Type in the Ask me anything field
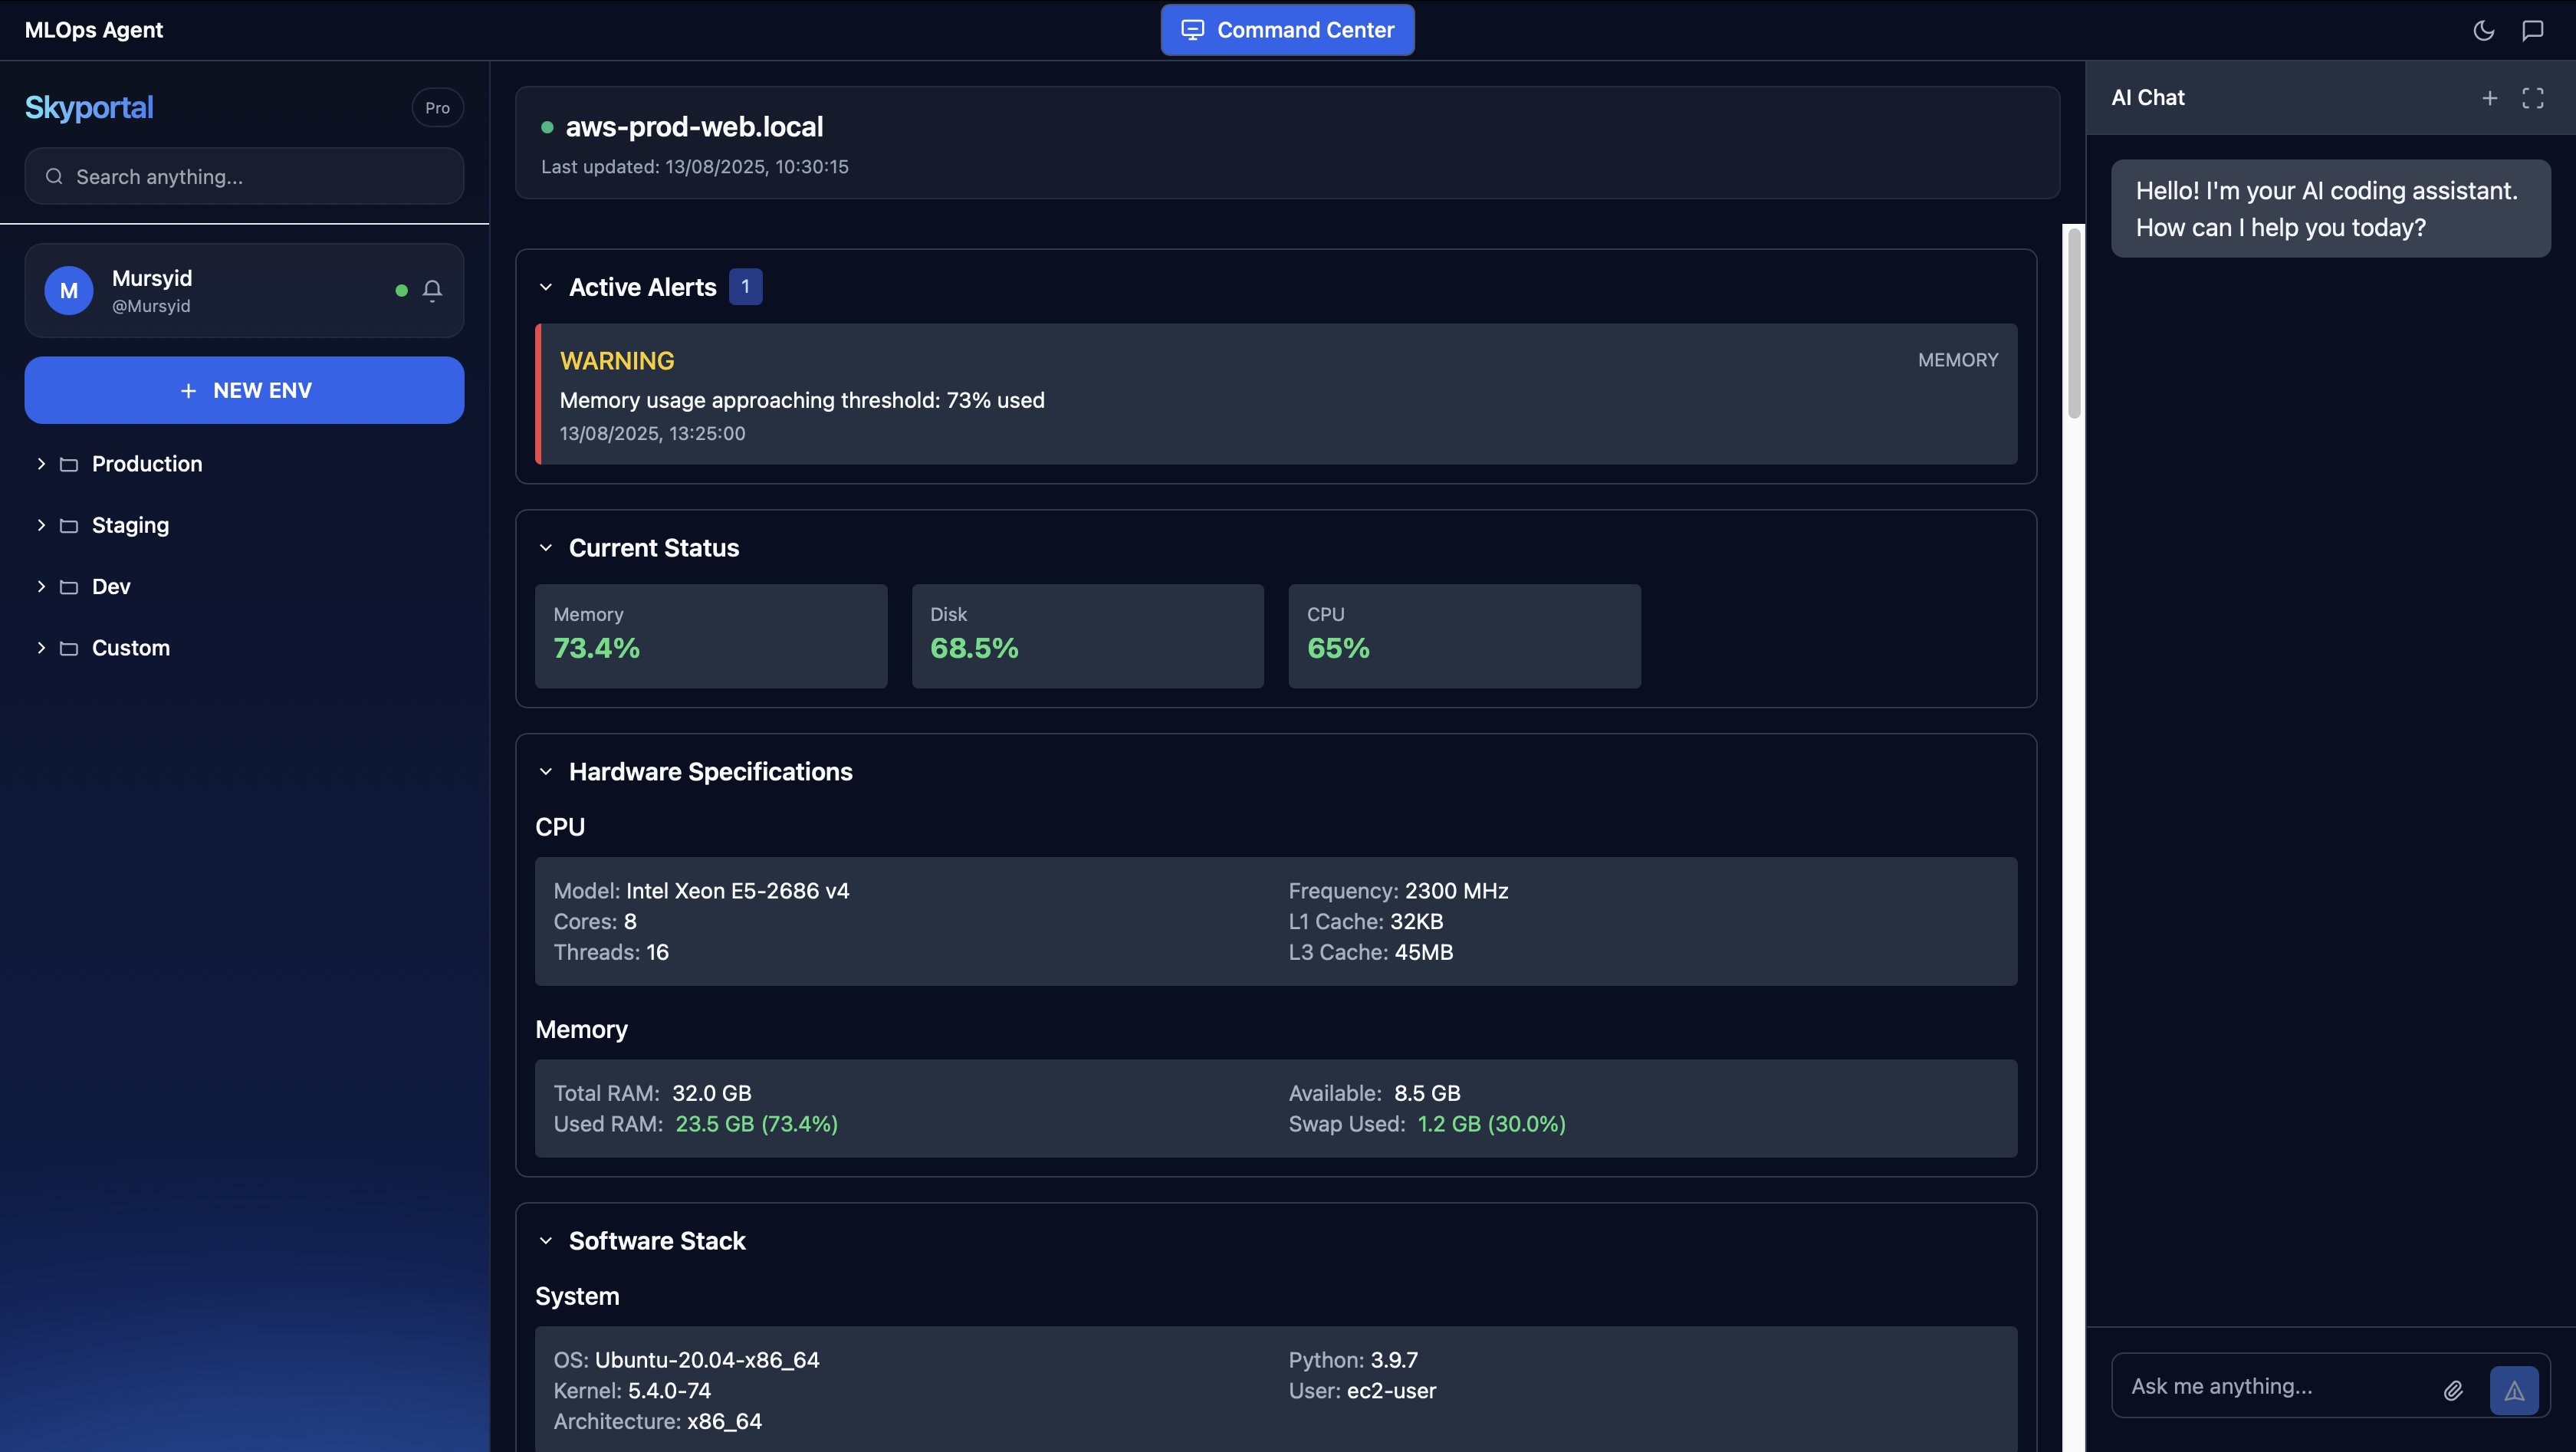 (2270, 1385)
